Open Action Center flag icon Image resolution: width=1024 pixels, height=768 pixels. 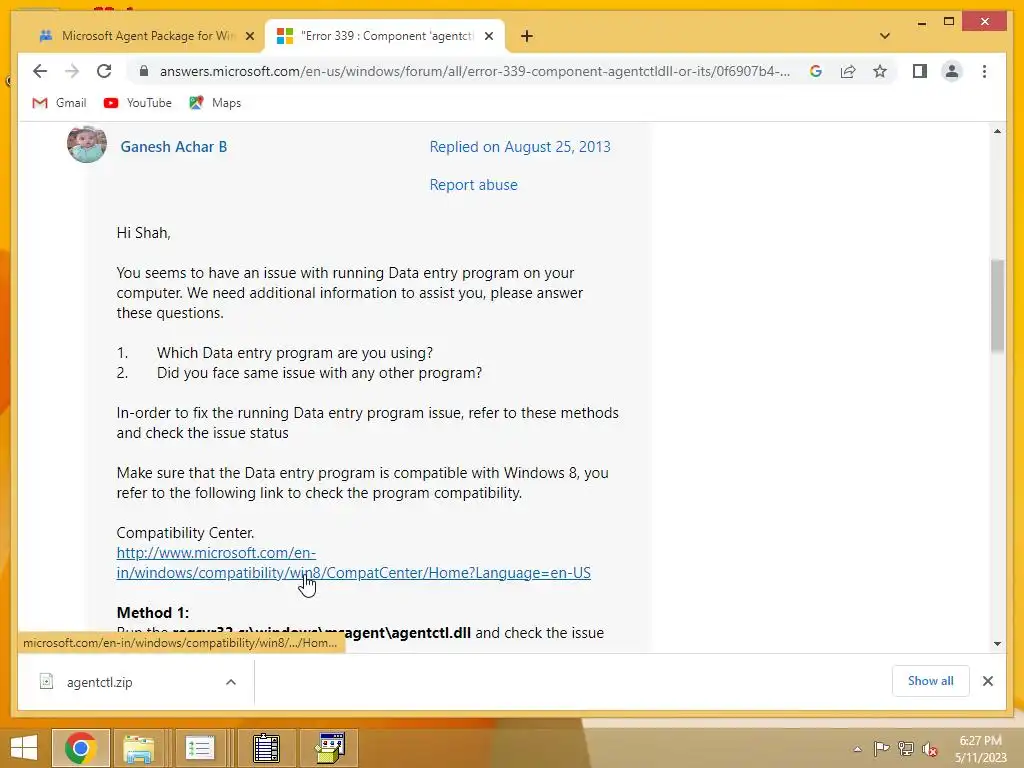pyautogui.click(x=881, y=748)
